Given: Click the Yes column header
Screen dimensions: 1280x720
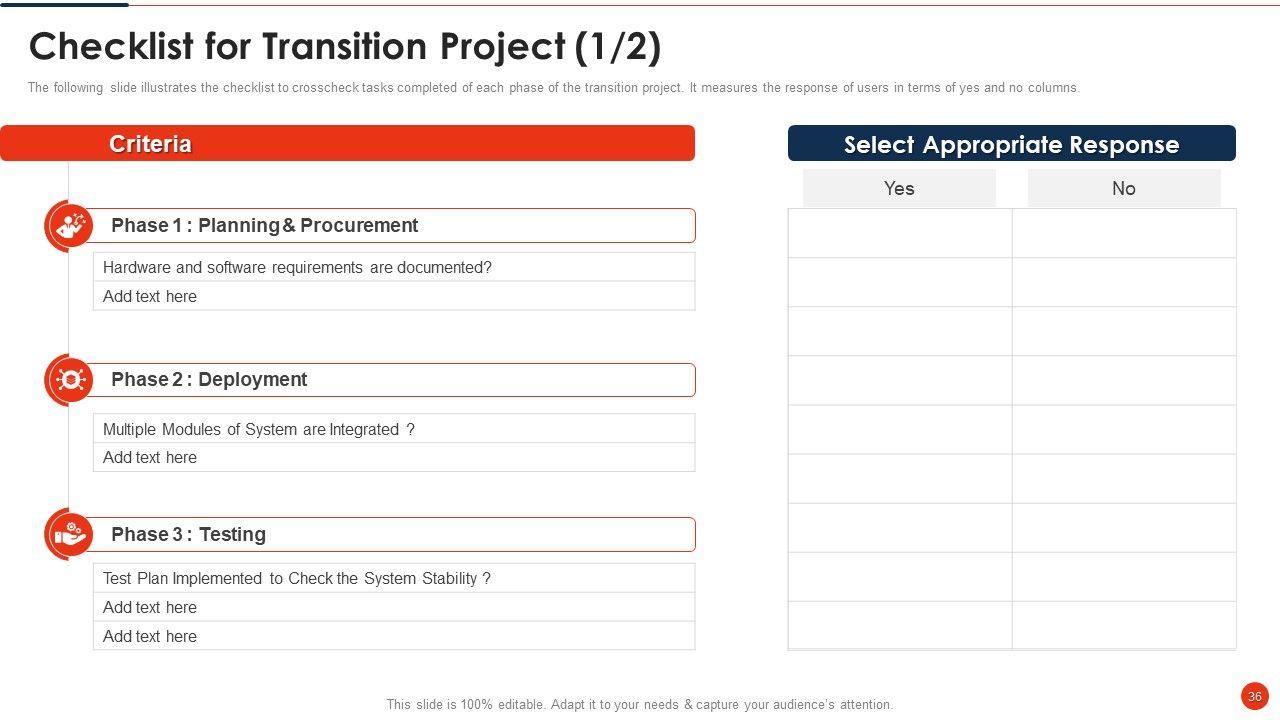Looking at the screenshot, I should tap(899, 188).
